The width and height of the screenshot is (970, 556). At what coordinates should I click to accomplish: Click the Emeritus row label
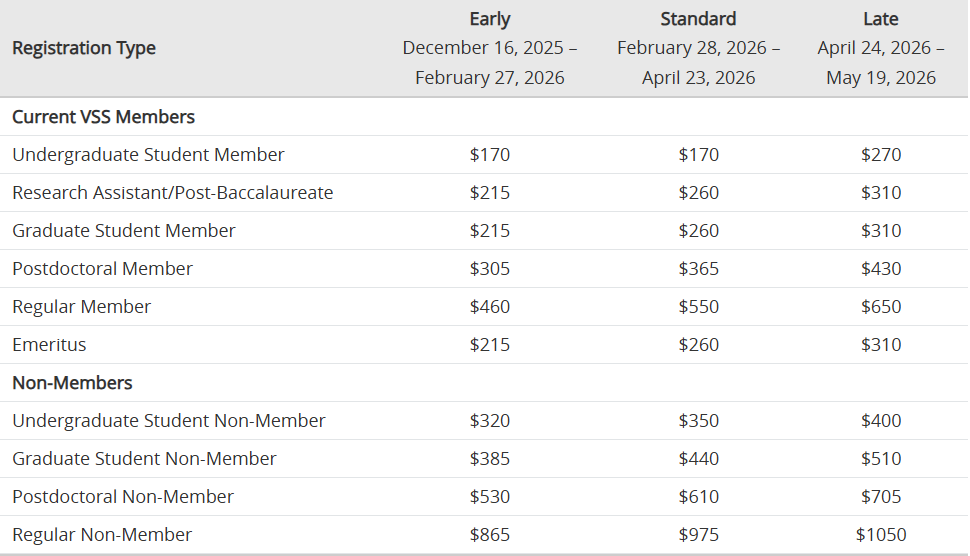point(49,345)
